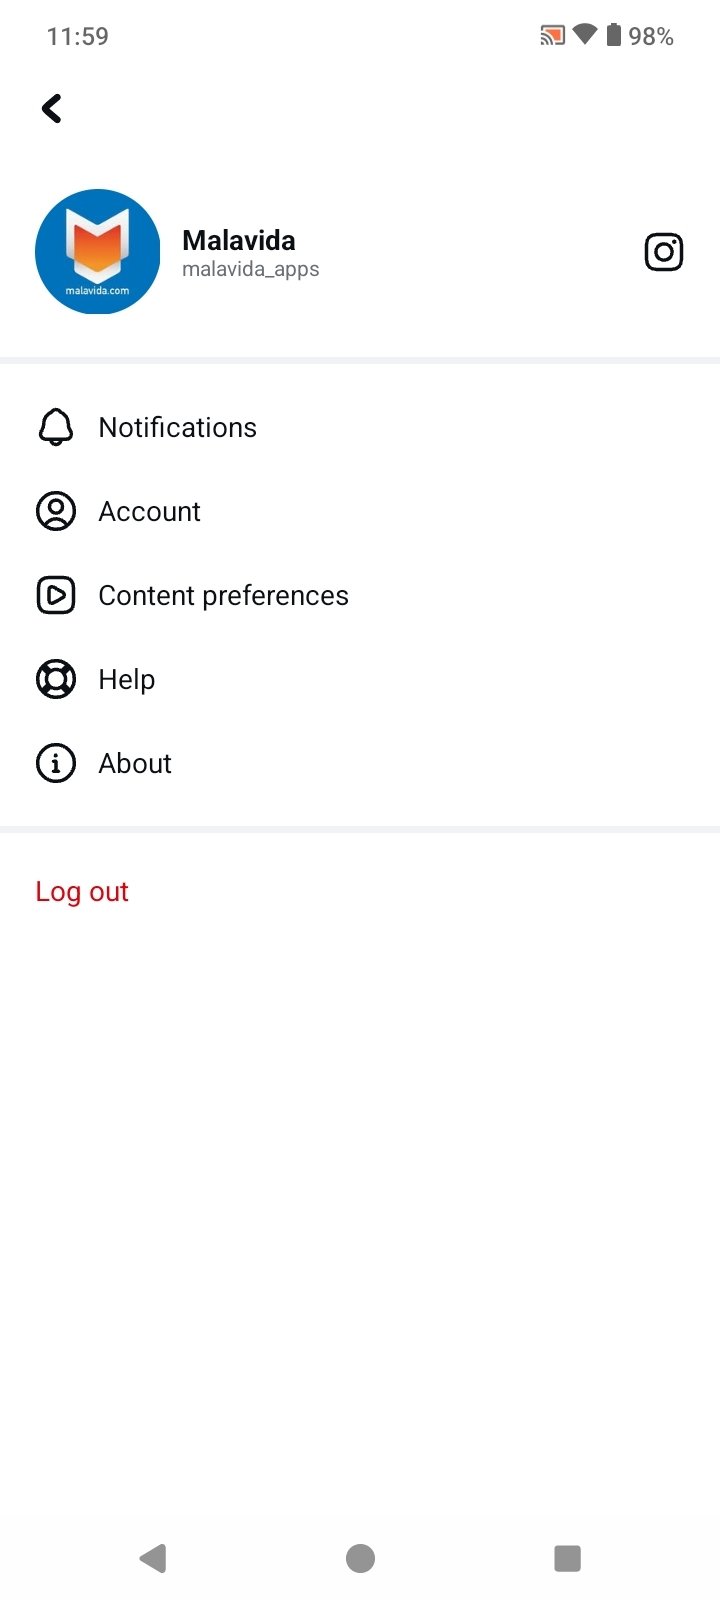Tap the back arrow at the top
This screenshot has height=1600, width=720.
(x=52, y=108)
